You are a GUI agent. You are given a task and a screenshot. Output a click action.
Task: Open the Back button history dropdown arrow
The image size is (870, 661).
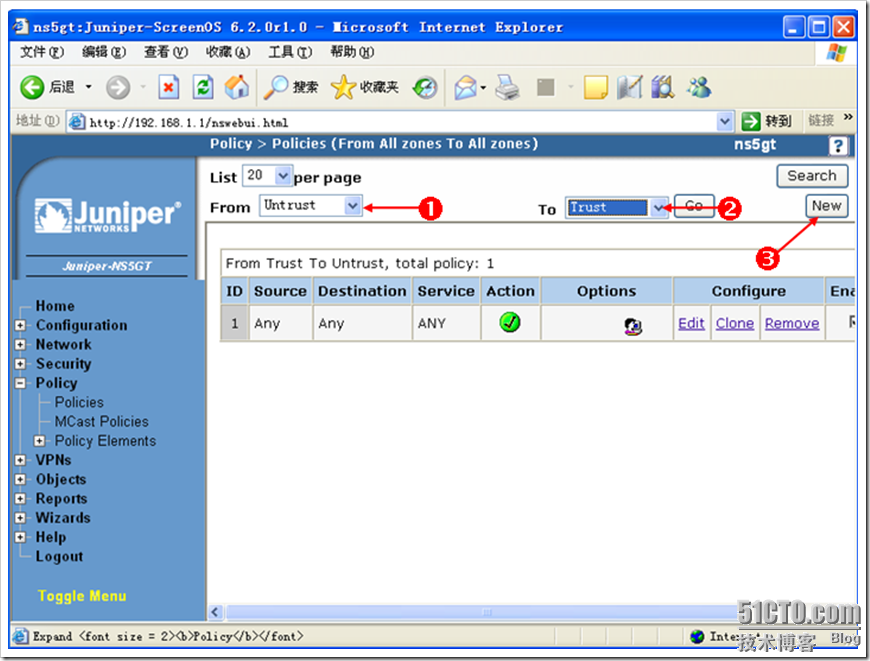point(89,87)
